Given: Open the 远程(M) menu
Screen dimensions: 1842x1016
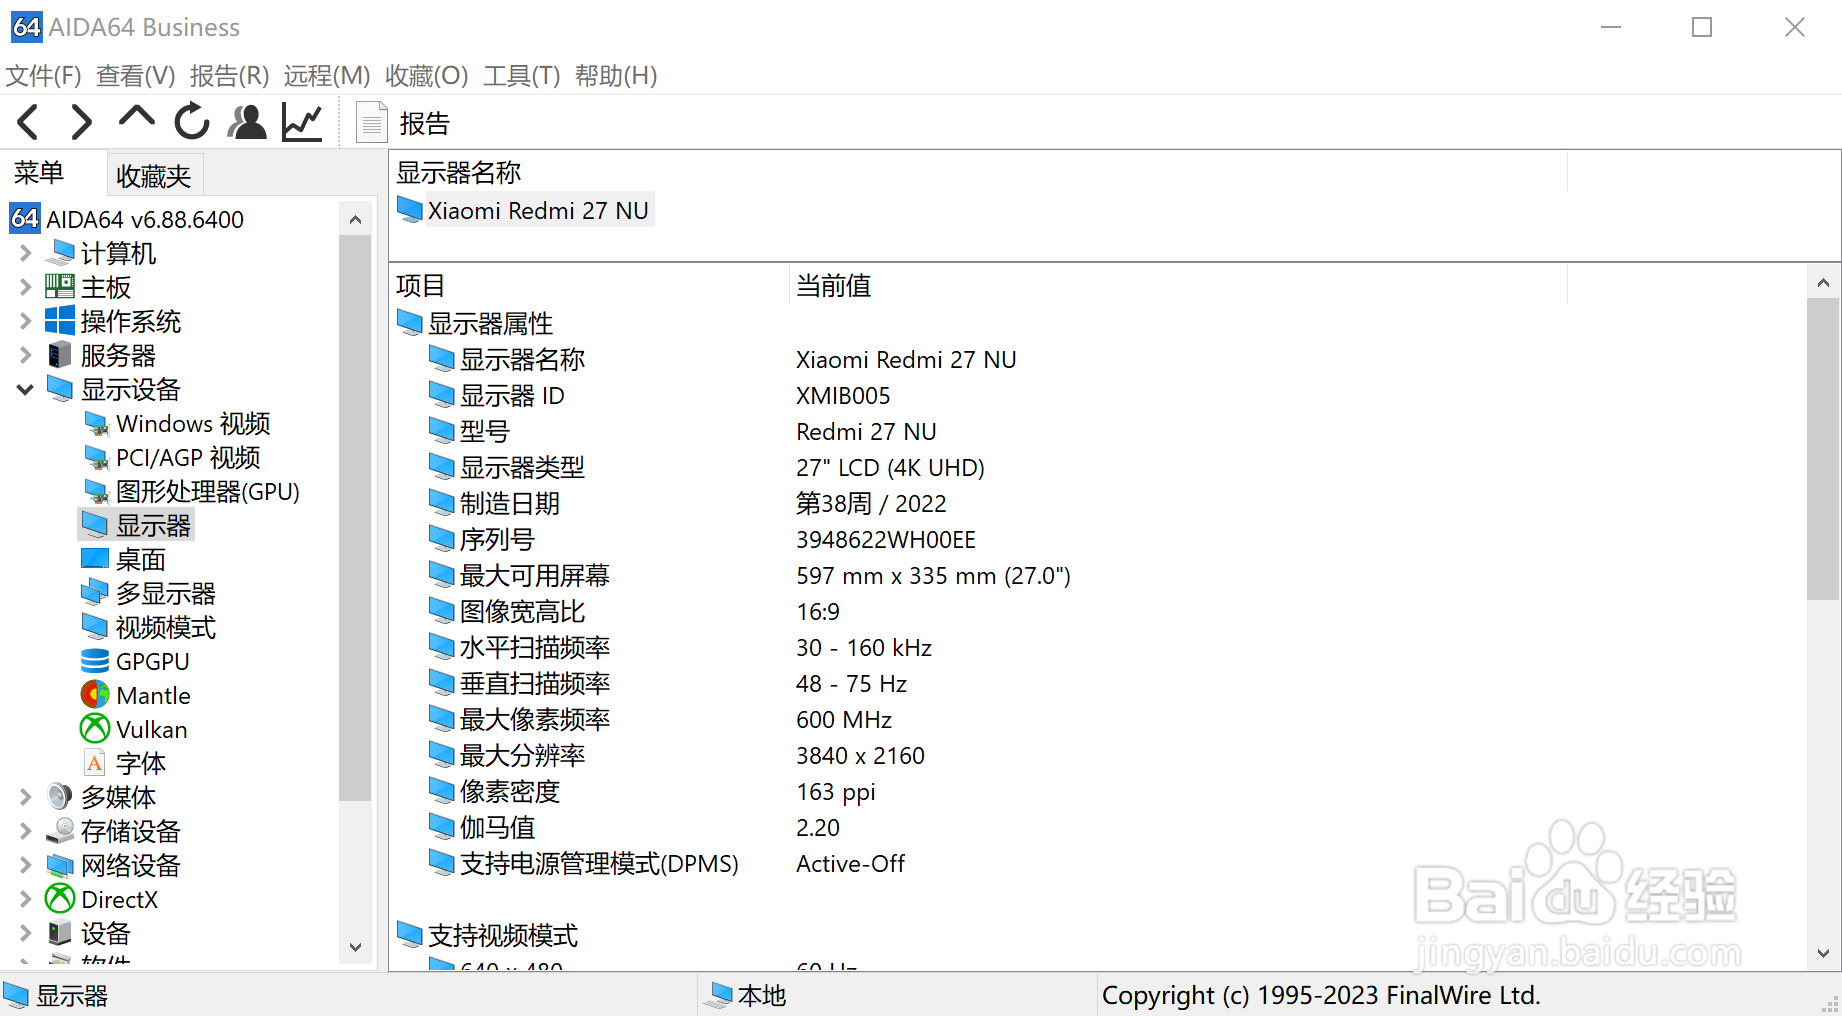Looking at the screenshot, I should [327, 76].
